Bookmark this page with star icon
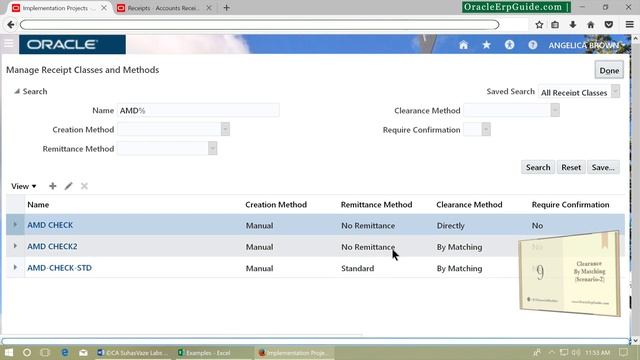 coord(539,24)
